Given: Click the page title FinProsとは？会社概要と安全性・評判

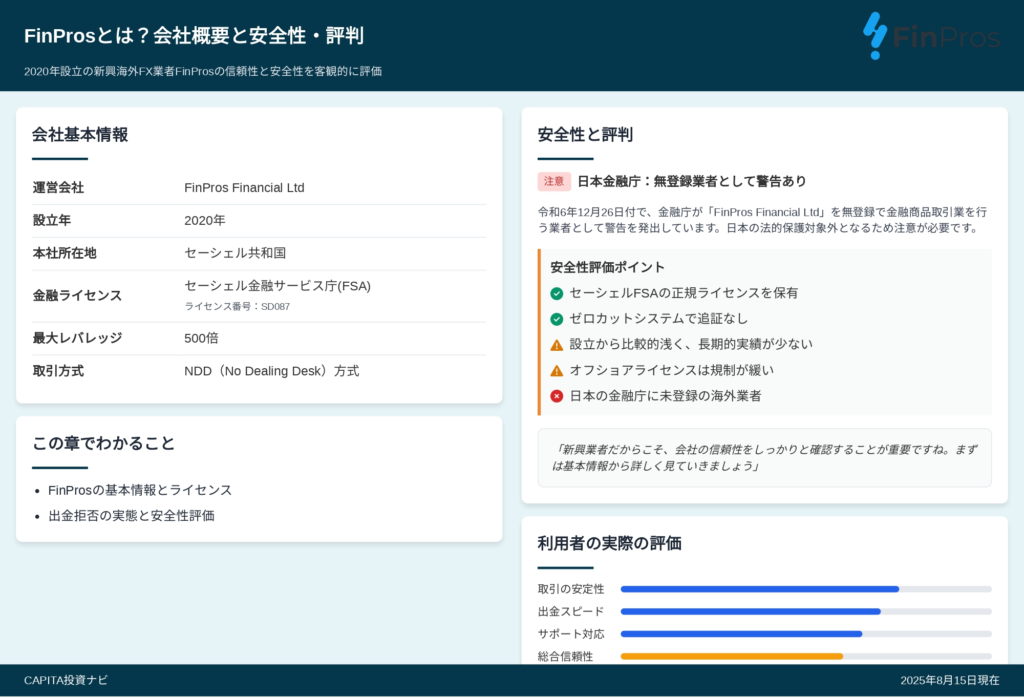Looking at the screenshot, I should point(194,35).
